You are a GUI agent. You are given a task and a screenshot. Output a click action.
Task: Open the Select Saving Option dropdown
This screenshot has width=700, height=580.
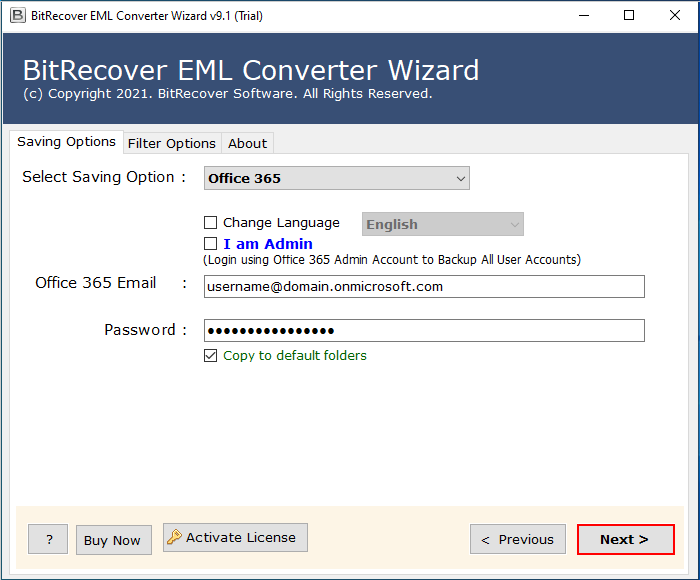pyautogui.click(x=336, y=179)
